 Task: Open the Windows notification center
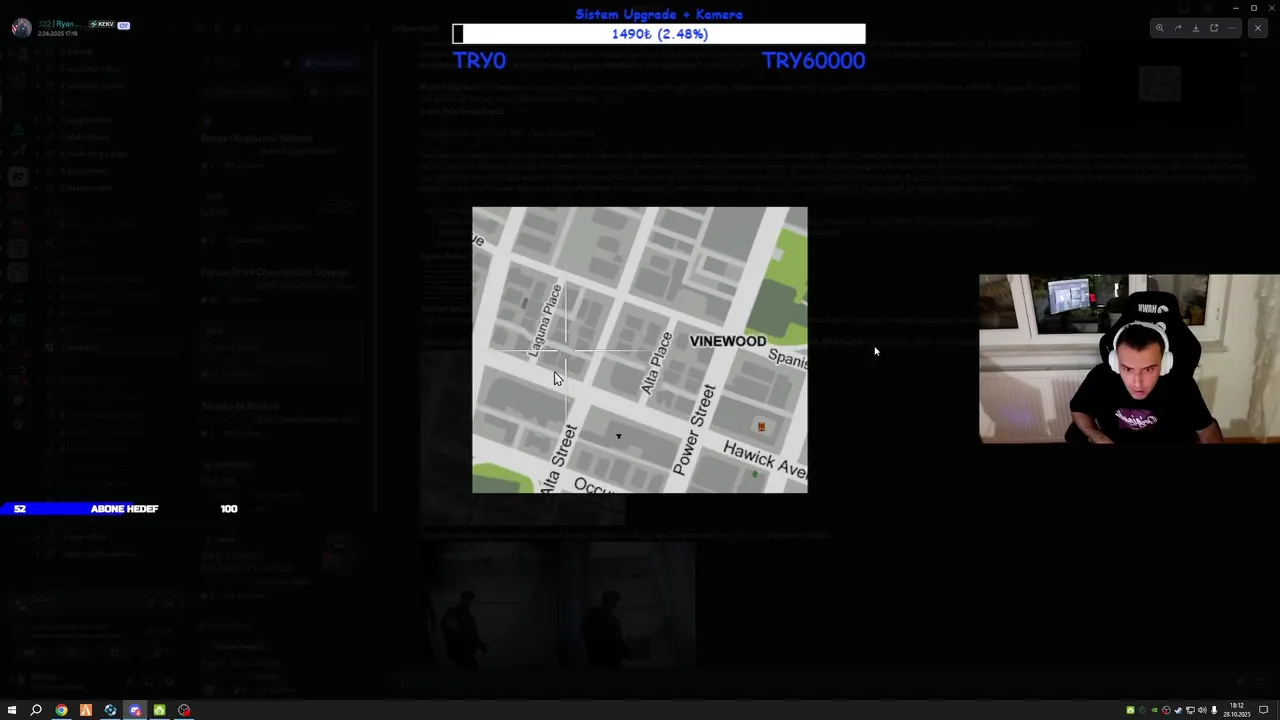[x=1264, y=710]
